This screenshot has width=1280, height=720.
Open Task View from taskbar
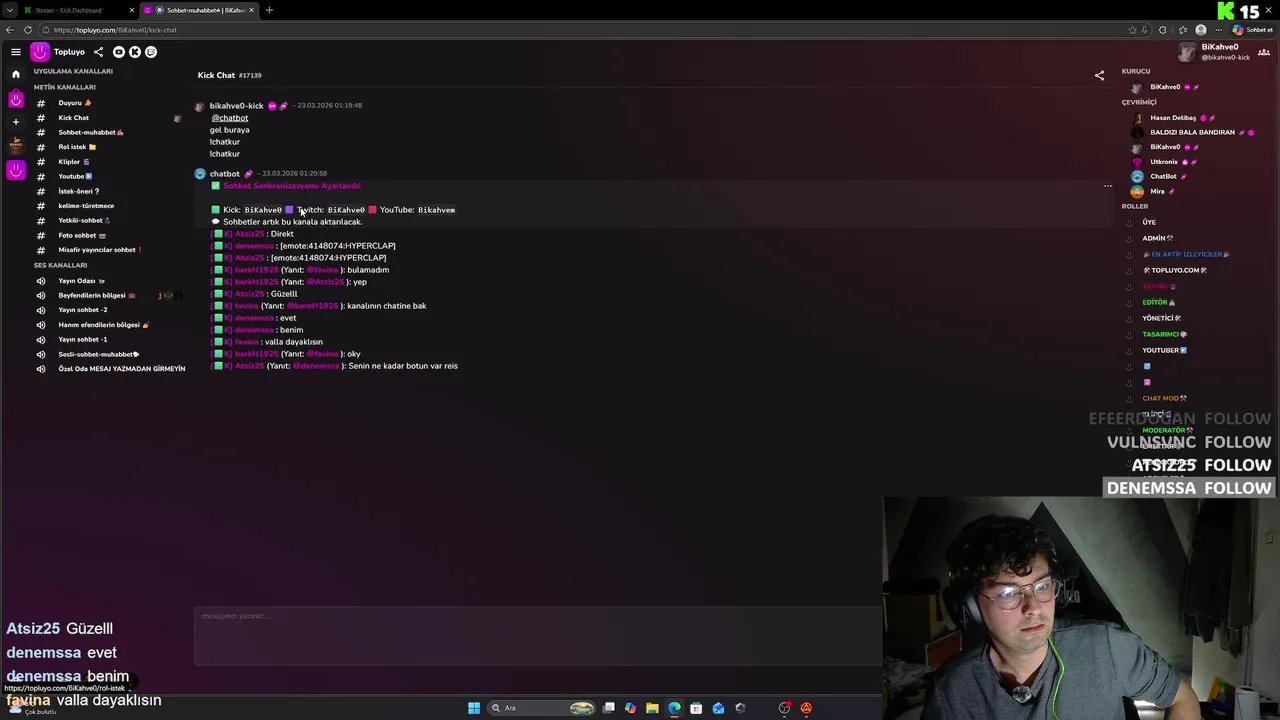click(x=608, y=708)
